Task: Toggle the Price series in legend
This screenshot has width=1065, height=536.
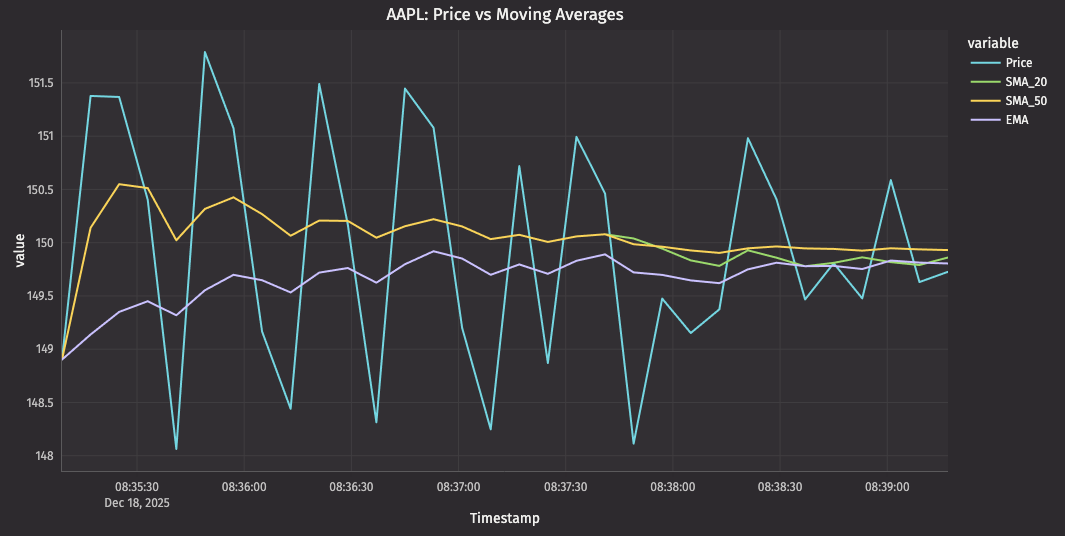Action: (x=1019, y=63)
